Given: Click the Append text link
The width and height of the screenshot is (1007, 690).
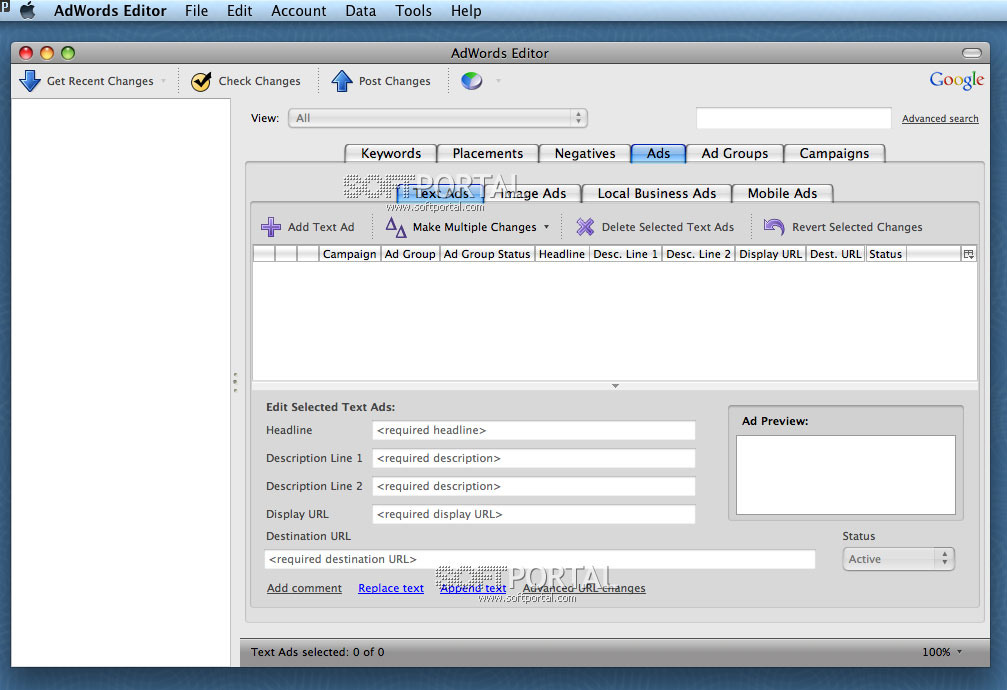Looking at the screenshot, I should click(x=473, y=588).
